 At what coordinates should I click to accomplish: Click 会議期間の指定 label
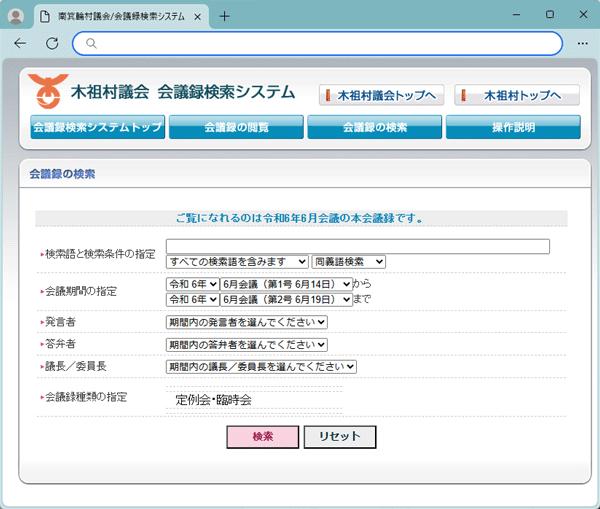pyautogui.click(x=81, y=291)
